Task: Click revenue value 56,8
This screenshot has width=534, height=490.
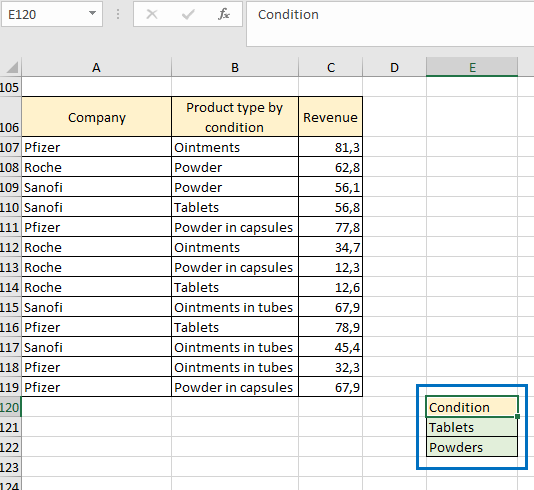Action: coord(330,207)
